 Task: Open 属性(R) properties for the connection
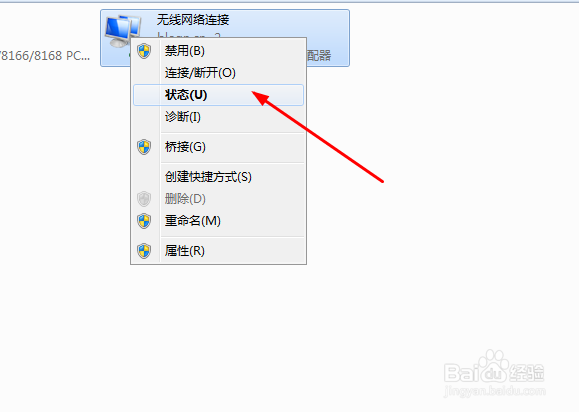tap(218, 251)
